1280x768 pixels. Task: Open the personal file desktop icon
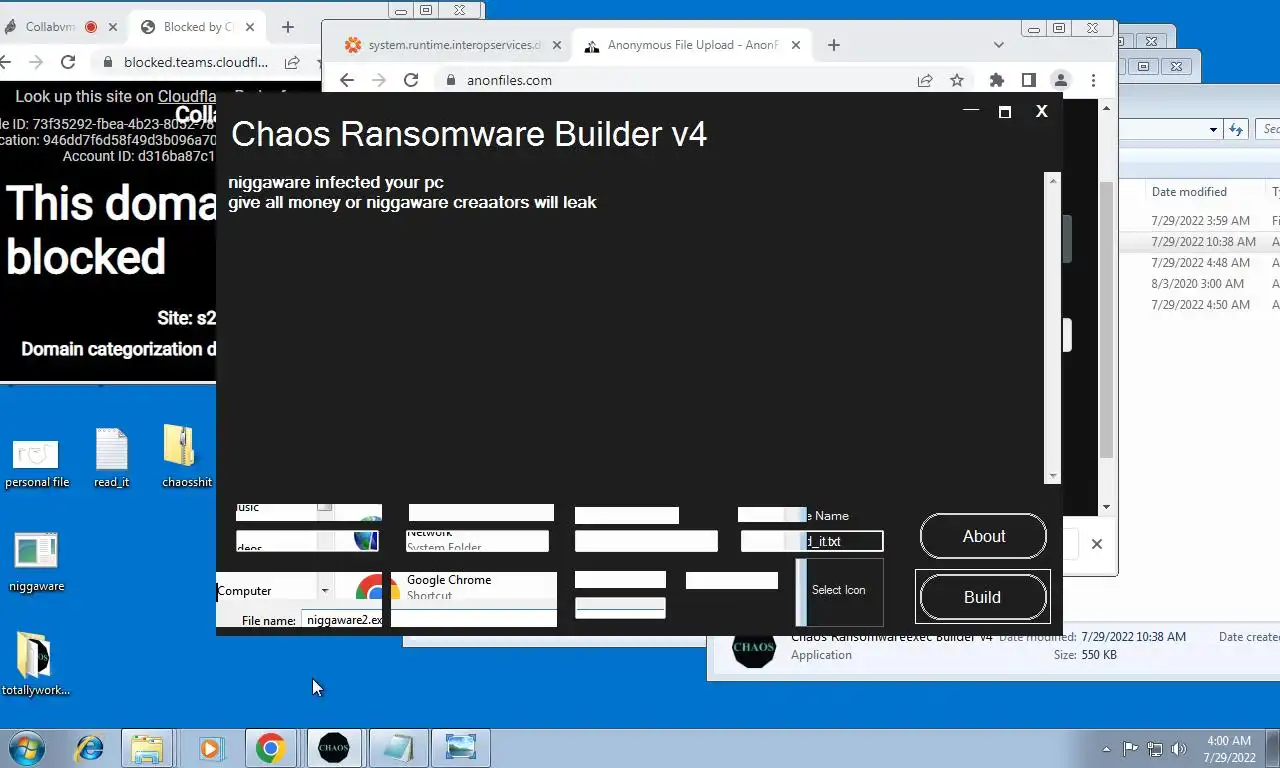point(36,462)
